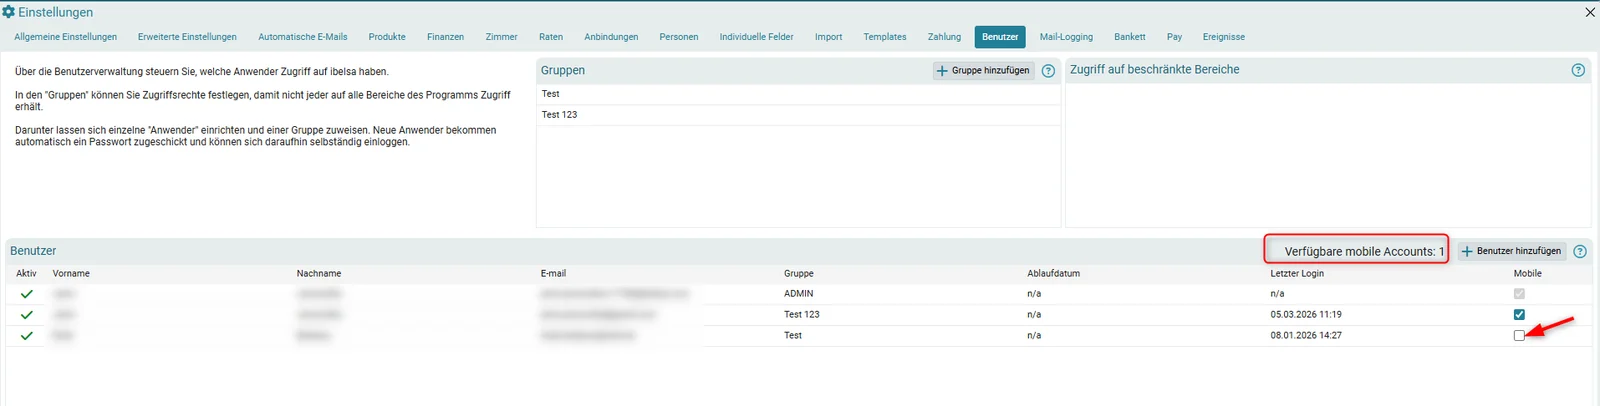Viewport: 1600px width, 406px height.
Task: Sort by the Letzter Login column header
Action: [1297, 274]
